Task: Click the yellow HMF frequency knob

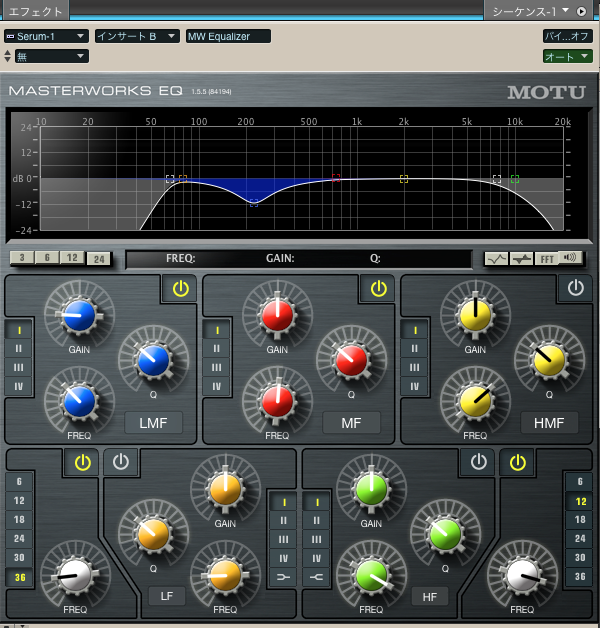Action: click(475, 402)
